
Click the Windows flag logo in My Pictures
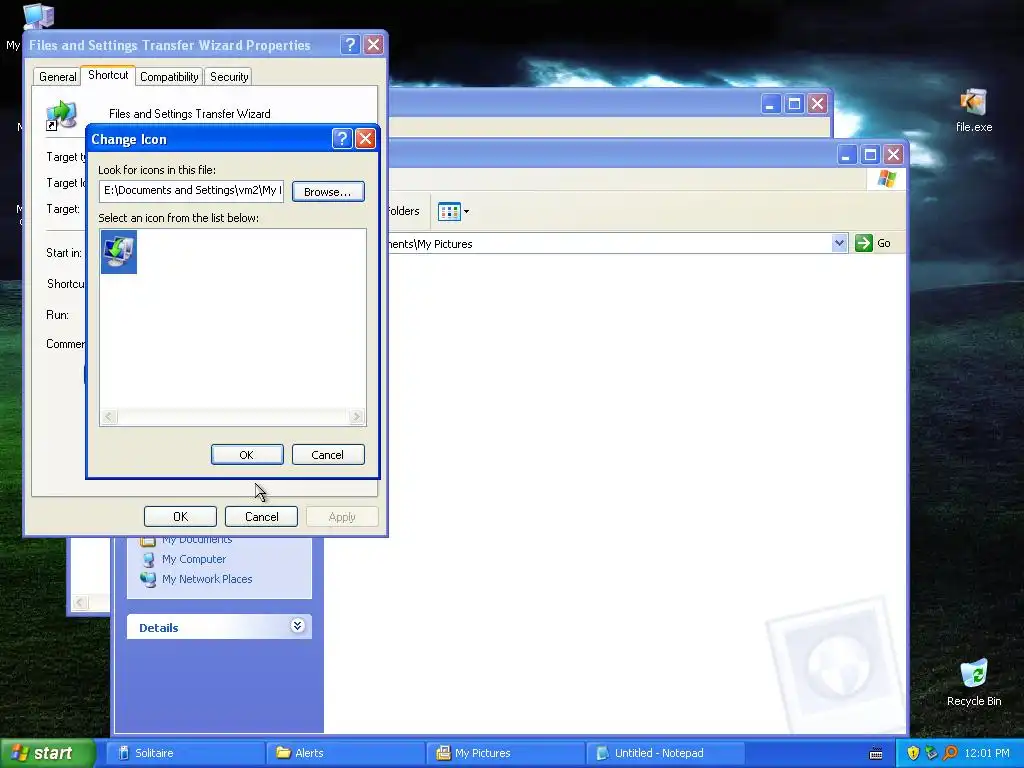click(x=886, y=178)
